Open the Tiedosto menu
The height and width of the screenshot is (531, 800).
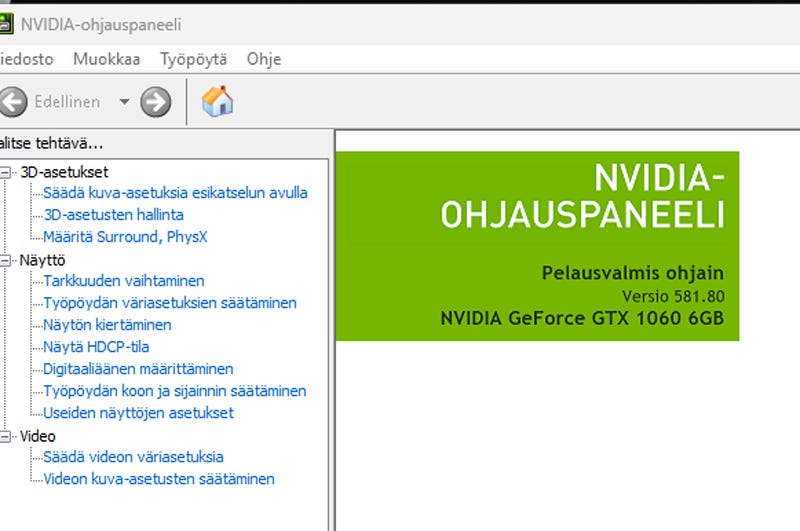click(x=26, y=59)
